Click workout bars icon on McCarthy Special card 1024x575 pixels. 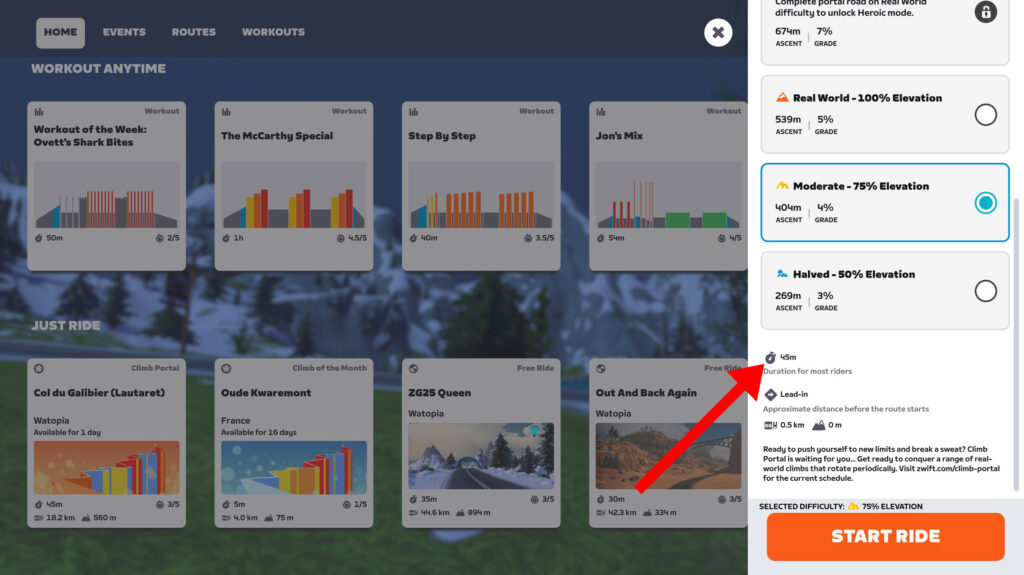[226, 112]
